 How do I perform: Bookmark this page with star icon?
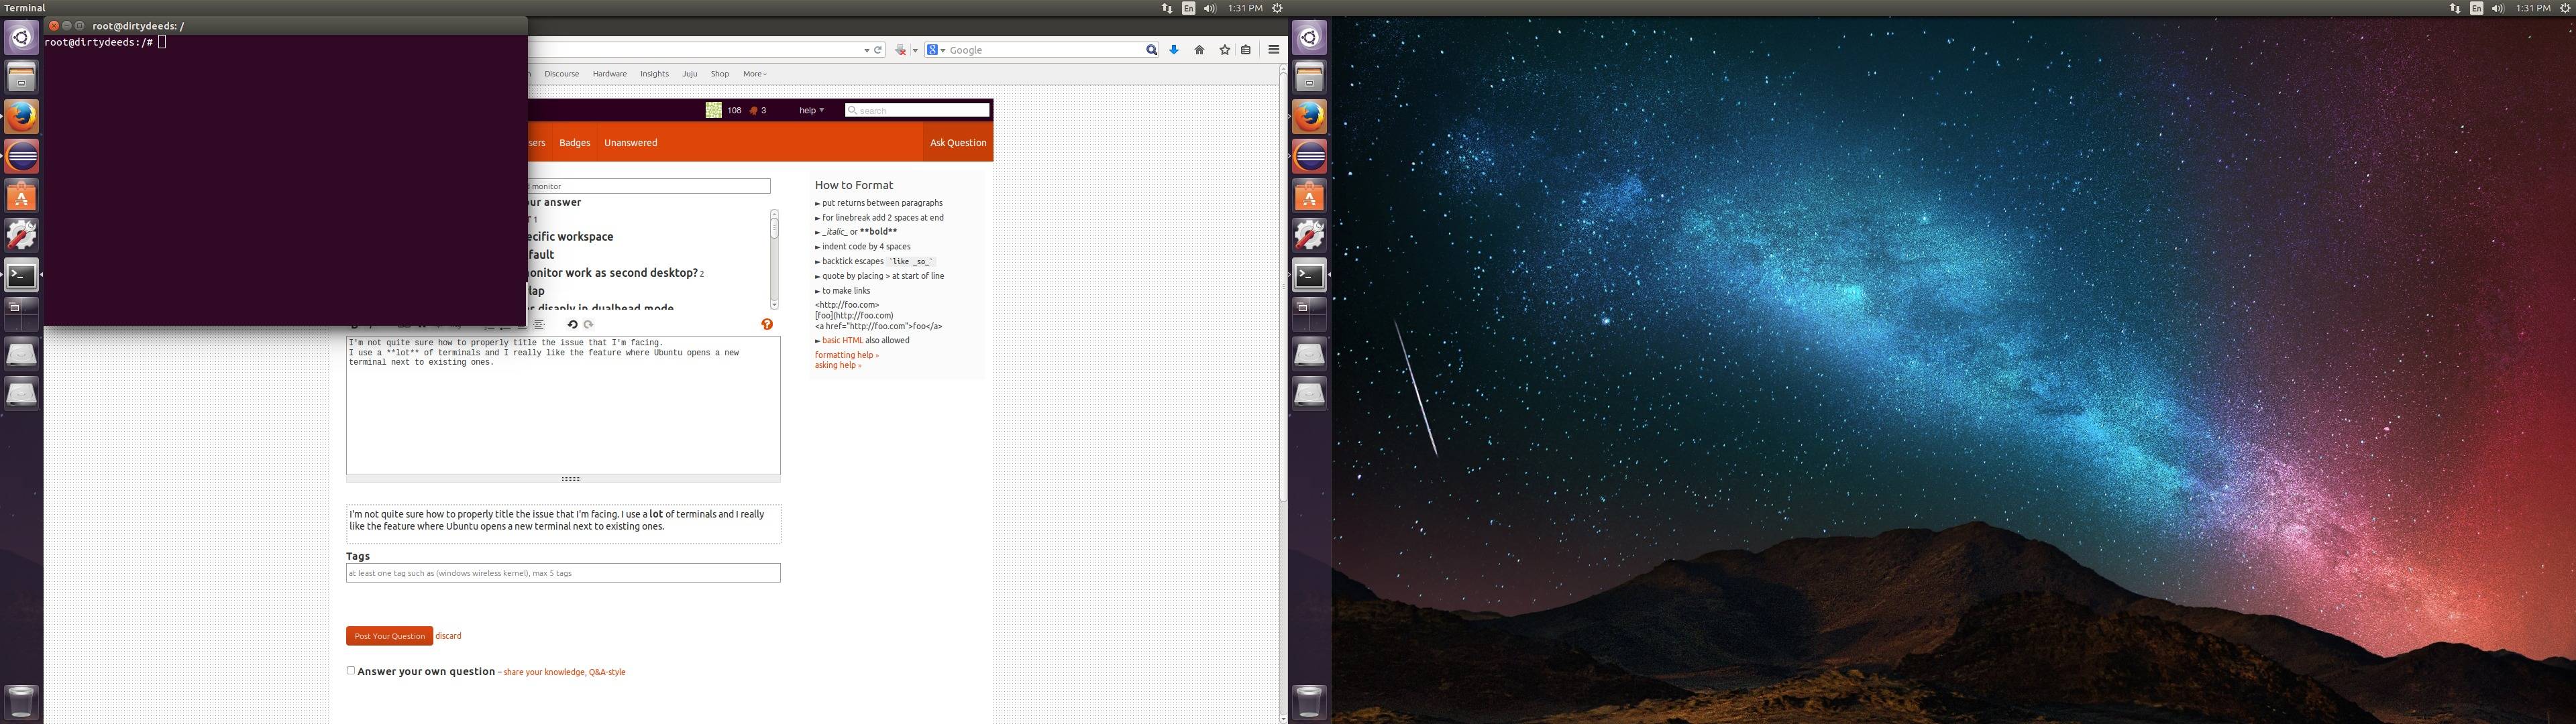1224,50
